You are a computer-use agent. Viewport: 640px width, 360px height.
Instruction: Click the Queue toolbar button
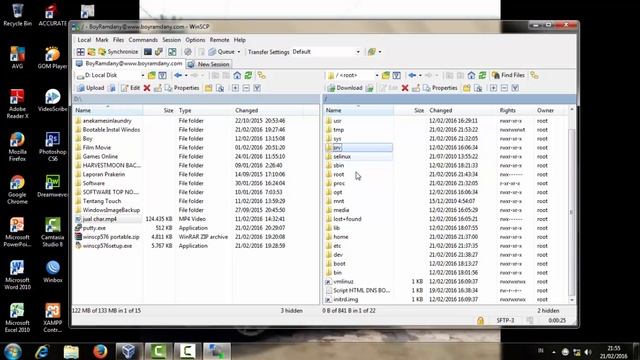tap(222, 52)
